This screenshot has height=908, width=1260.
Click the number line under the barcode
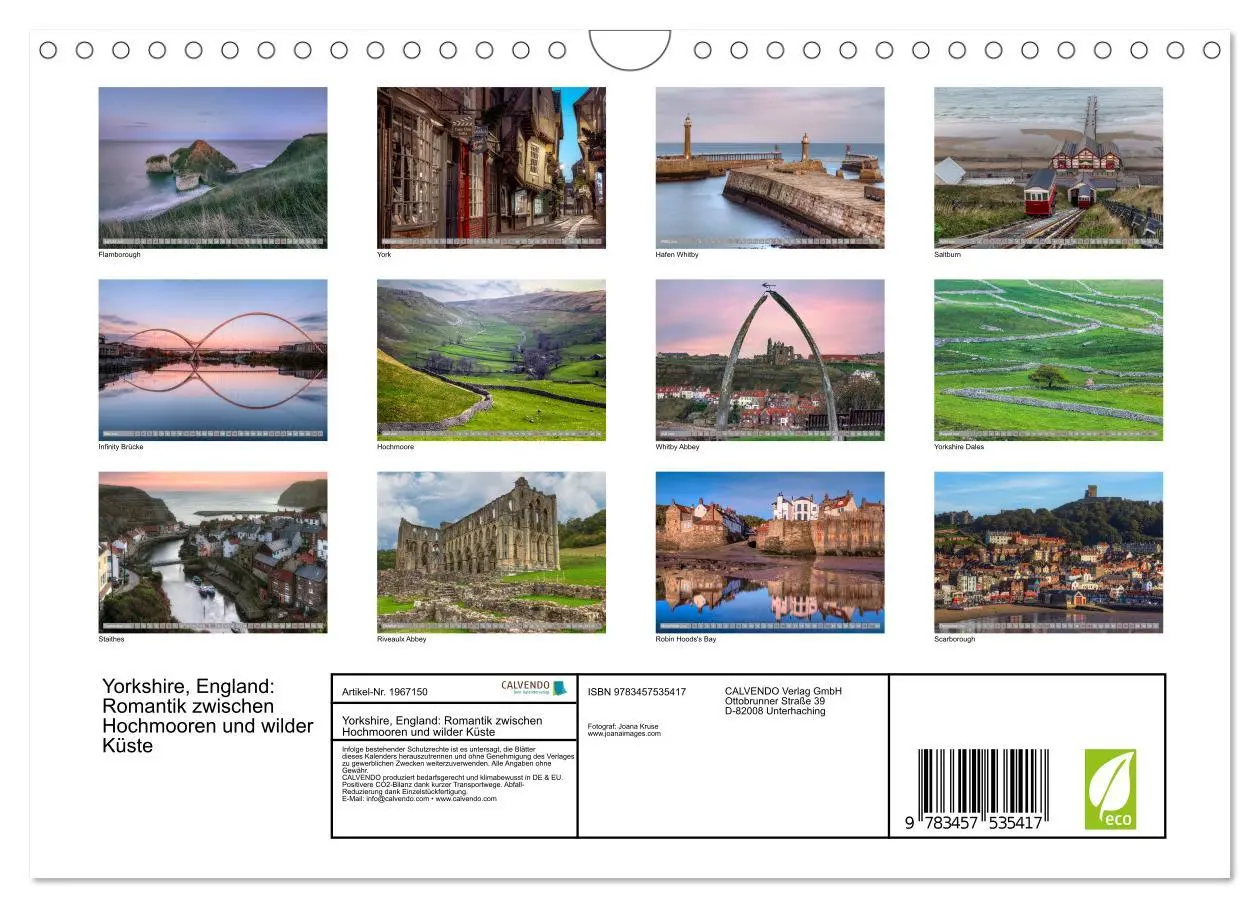click(974, 823)
